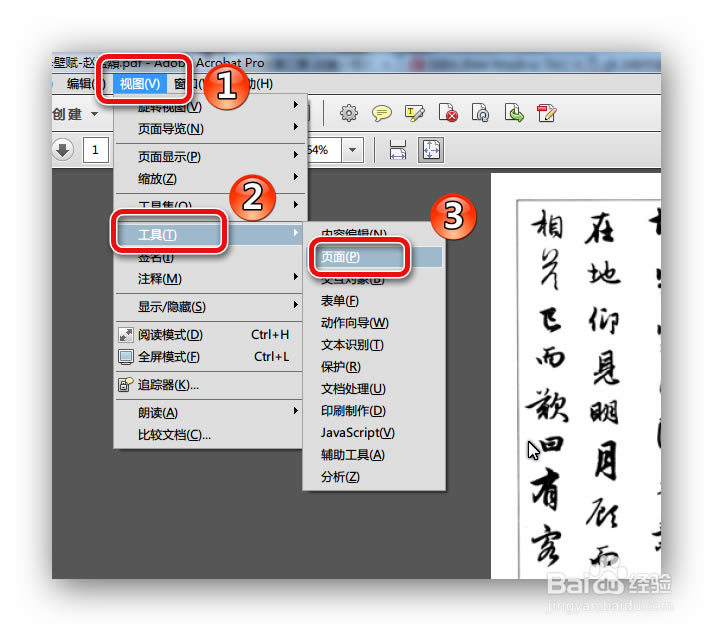Image resolution: width=713 pixels, height=631 pixels.
Task: Click the fit one full page icon
Action: [x=431, y=150]
